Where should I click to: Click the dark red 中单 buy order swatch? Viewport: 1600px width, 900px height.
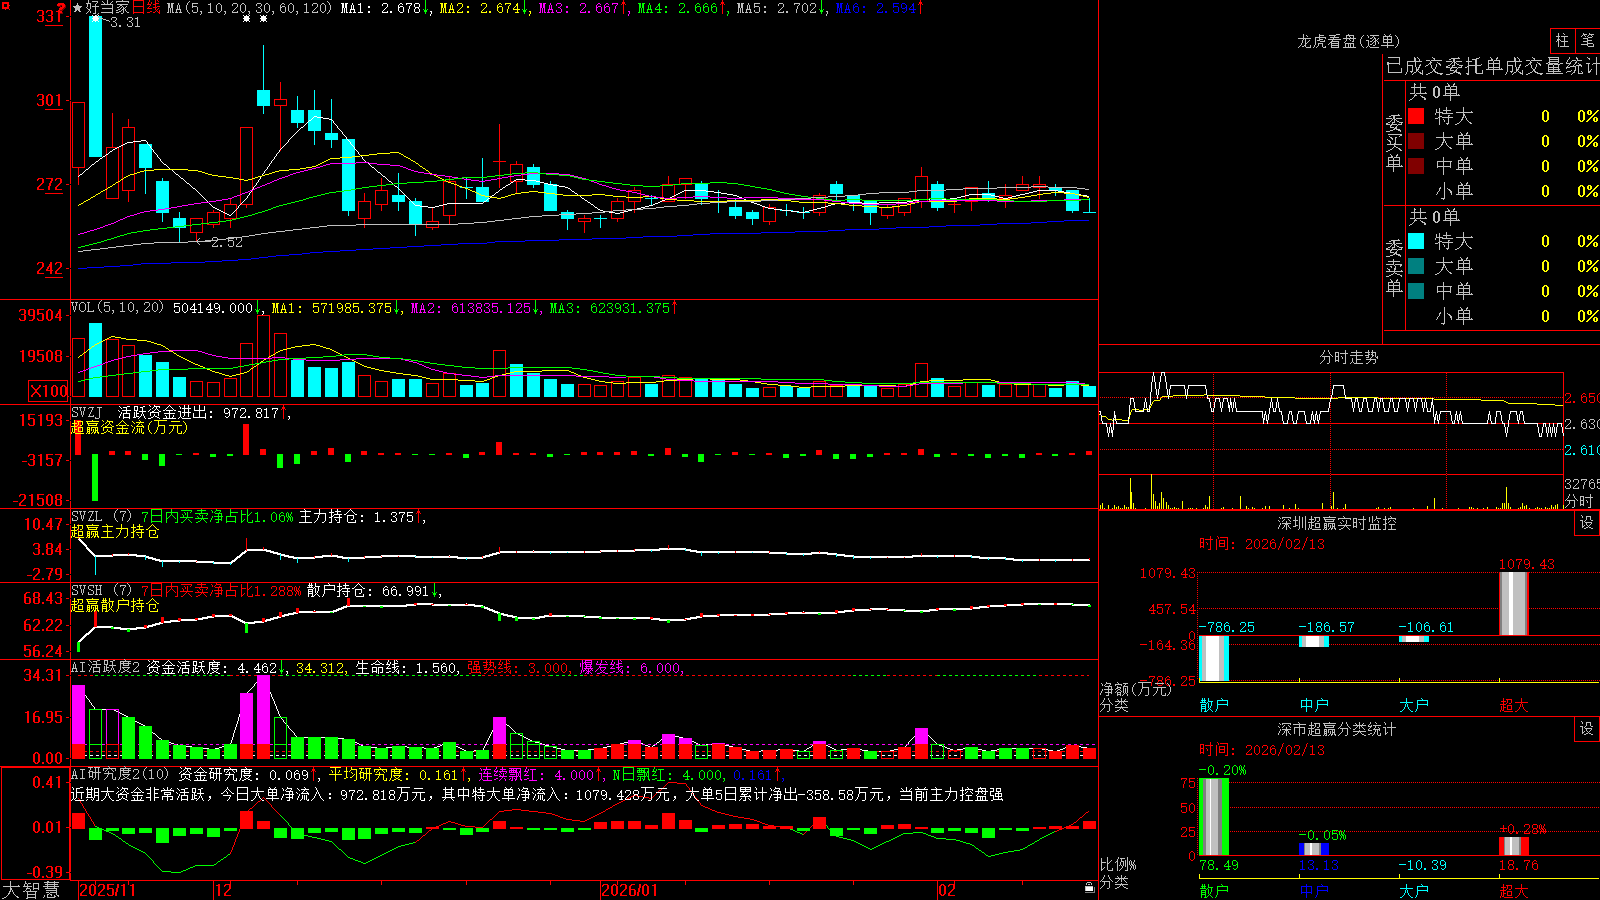pyautogui.click(x=1416, y=166)
